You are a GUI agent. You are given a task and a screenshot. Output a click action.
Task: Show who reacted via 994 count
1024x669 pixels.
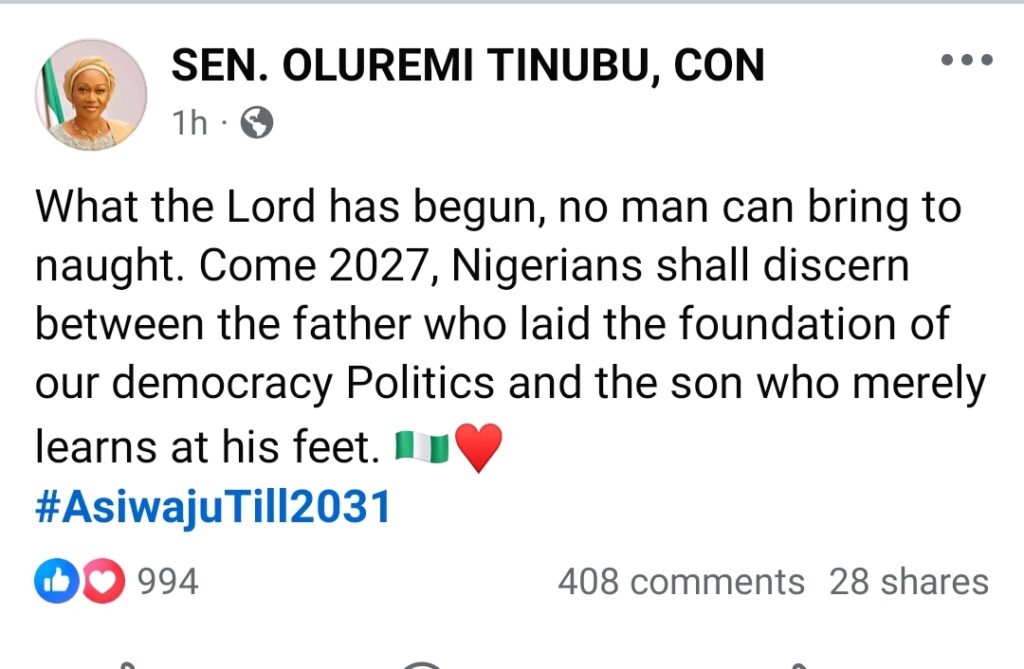point(167,582)
